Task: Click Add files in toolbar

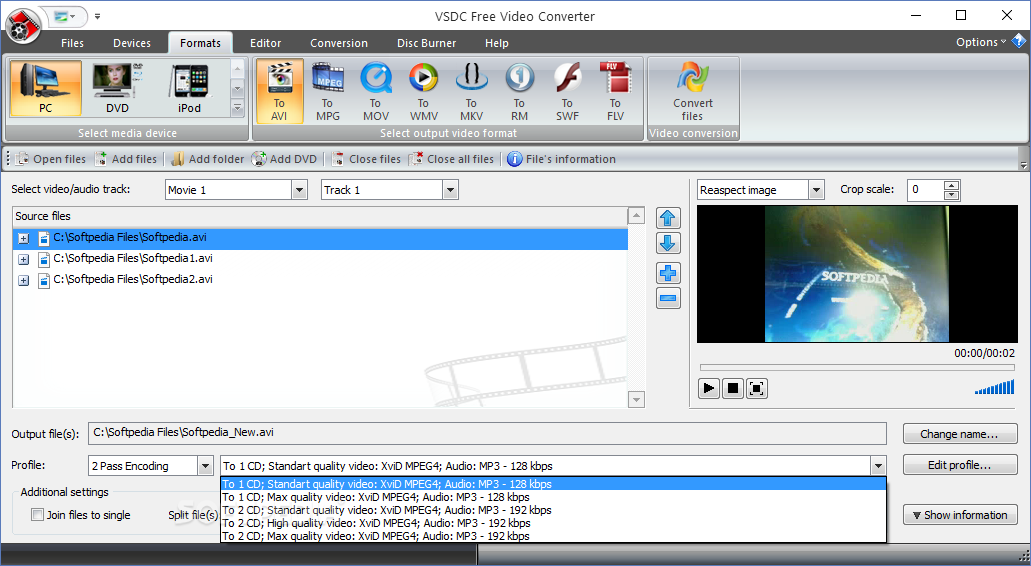Action: click(126, 159)
